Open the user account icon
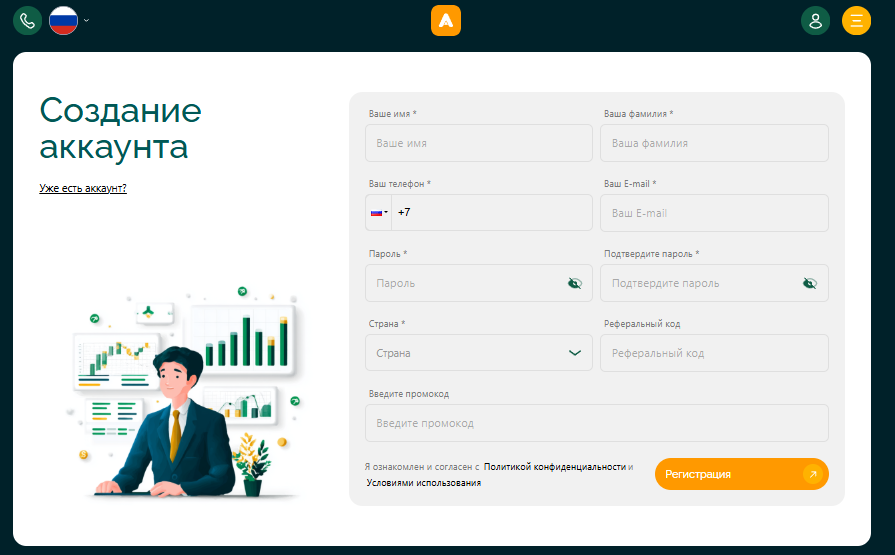Viewport: 895px width, 555px height. (816, 21)
